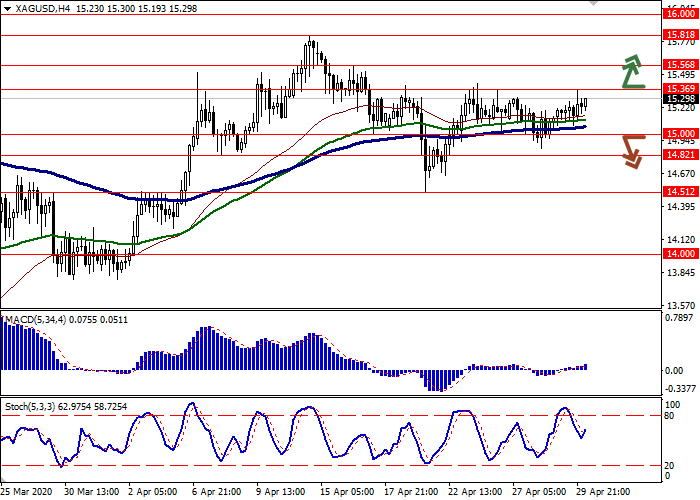Screen dimensions: 700x500
Task: Select the 15.818 red price label
Action: 680,34
